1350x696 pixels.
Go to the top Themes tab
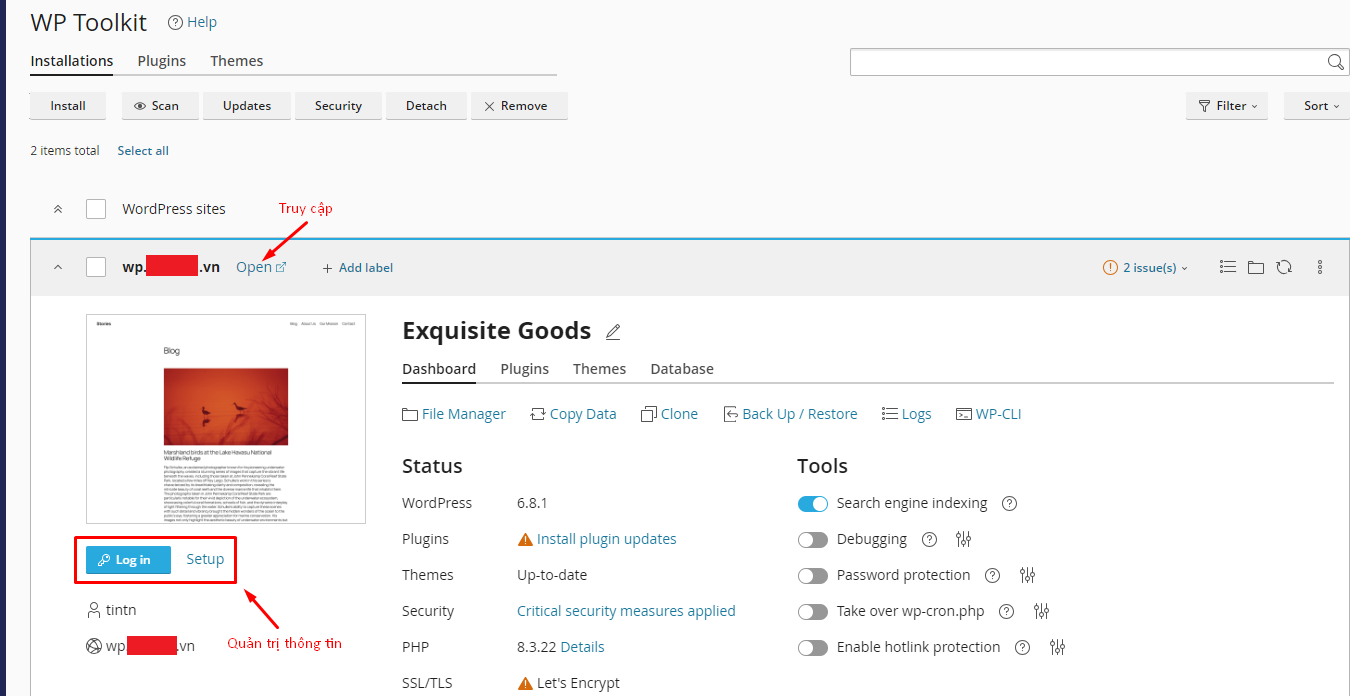click(x=236, y=61)
